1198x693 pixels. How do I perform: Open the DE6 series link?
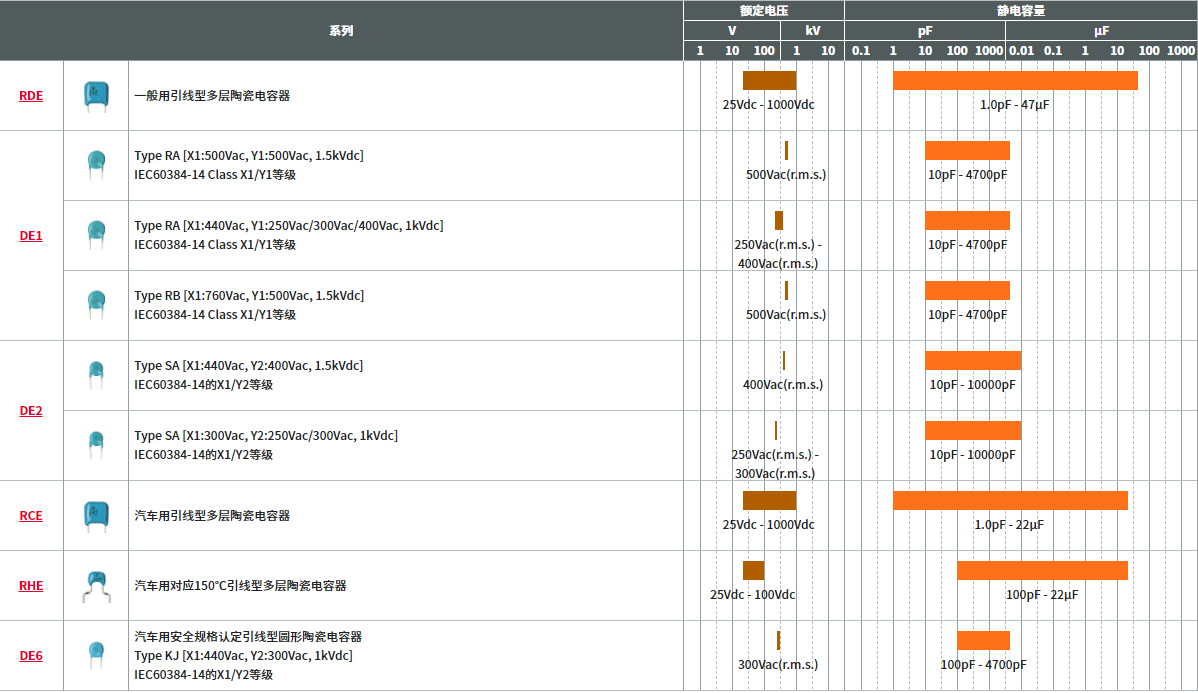(x=31, y=656)
